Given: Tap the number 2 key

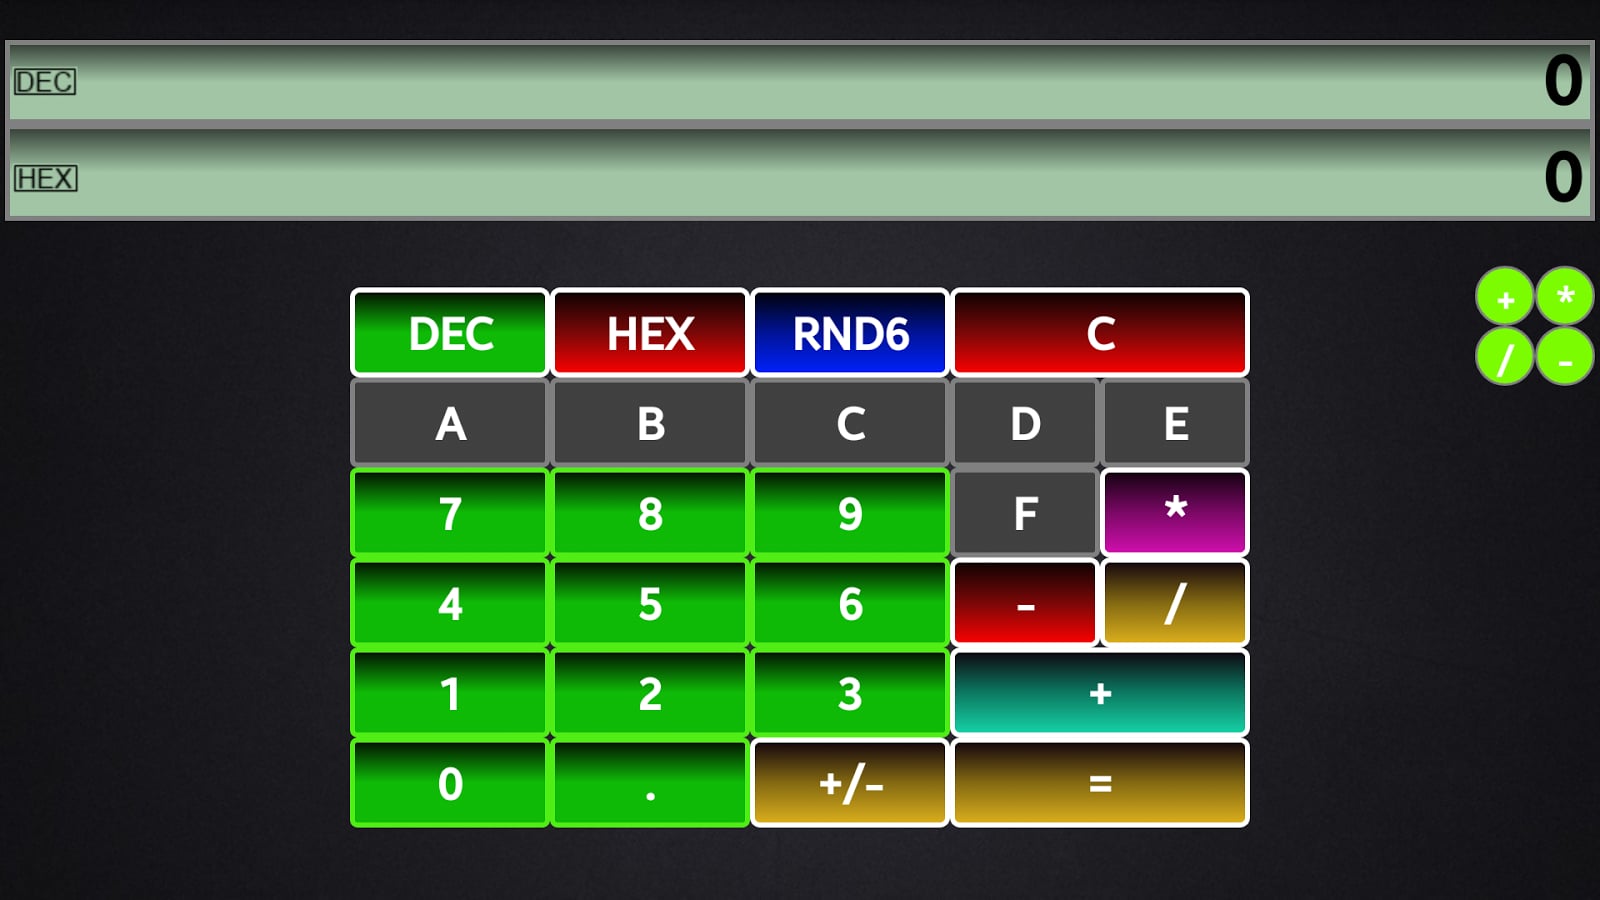Looking at the screenshot, I should 650,693.
